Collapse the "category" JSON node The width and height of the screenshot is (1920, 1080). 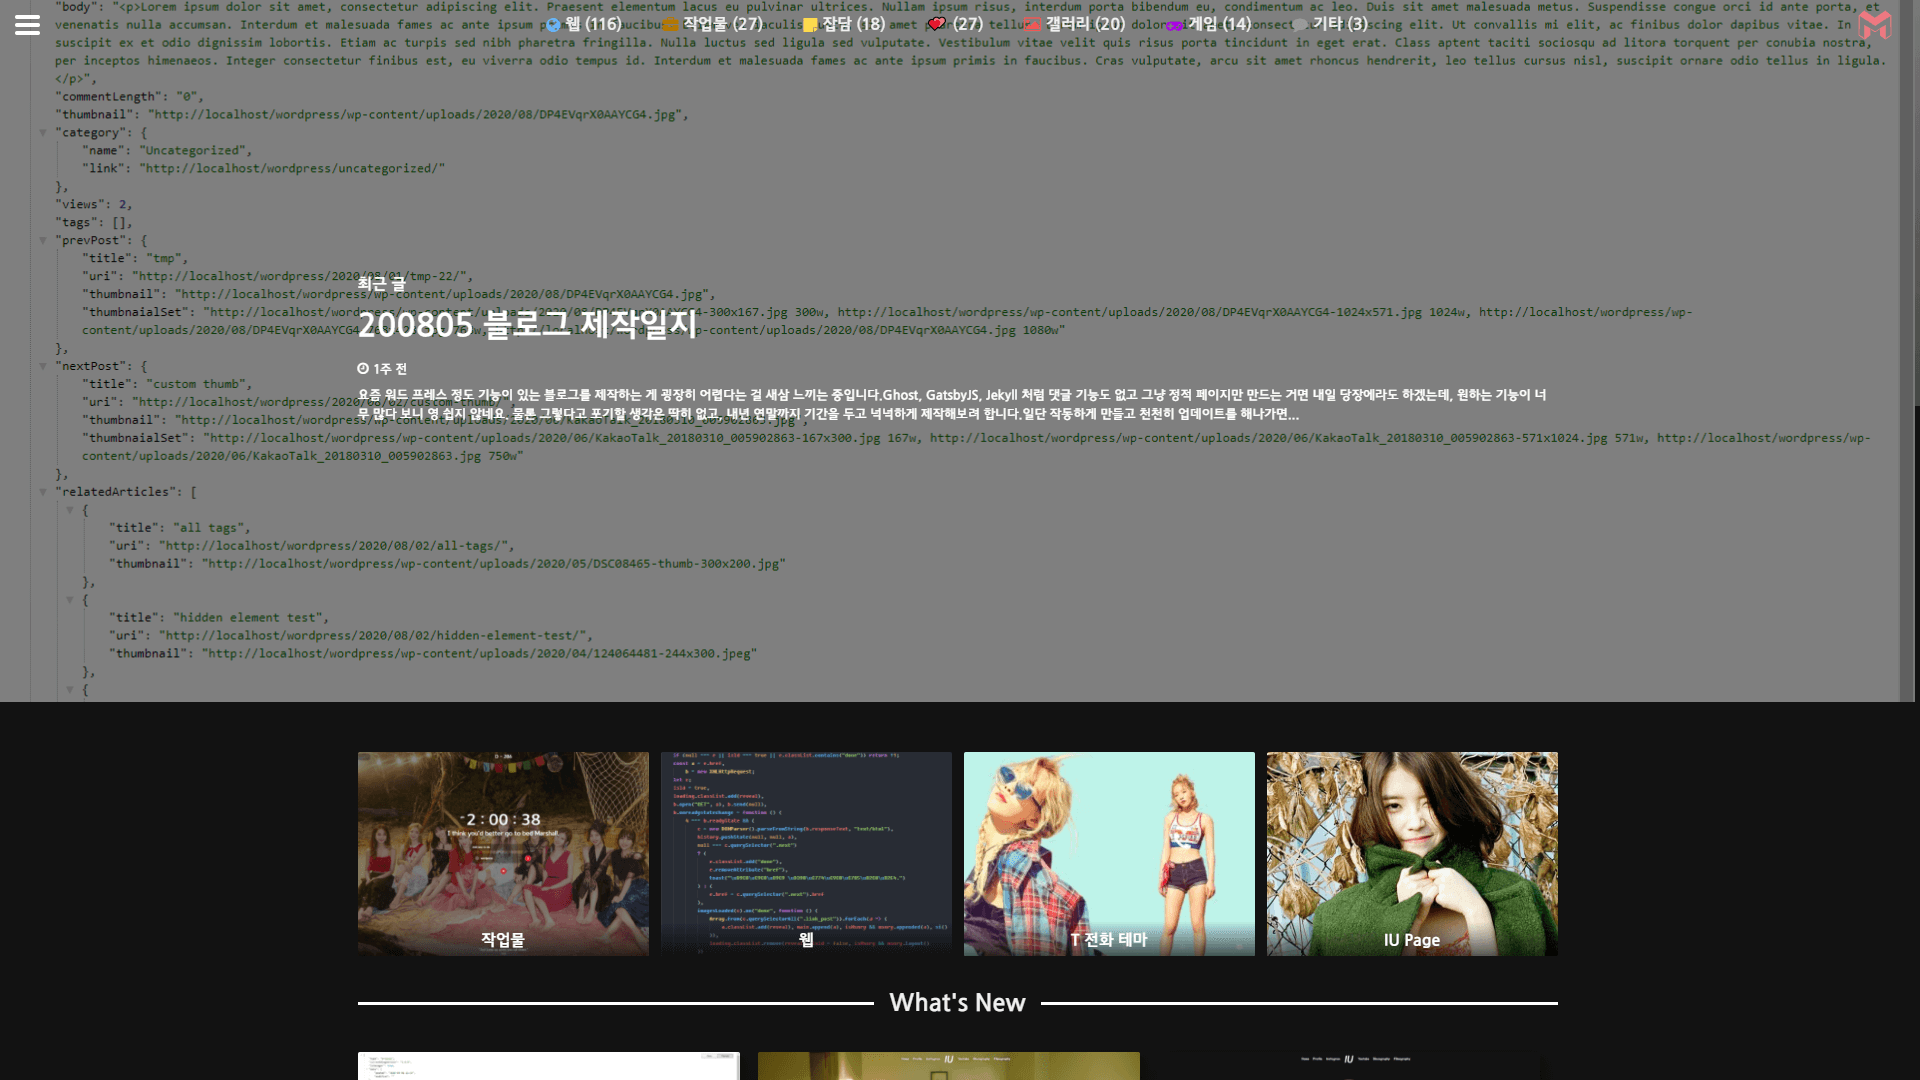coord(43,132)
